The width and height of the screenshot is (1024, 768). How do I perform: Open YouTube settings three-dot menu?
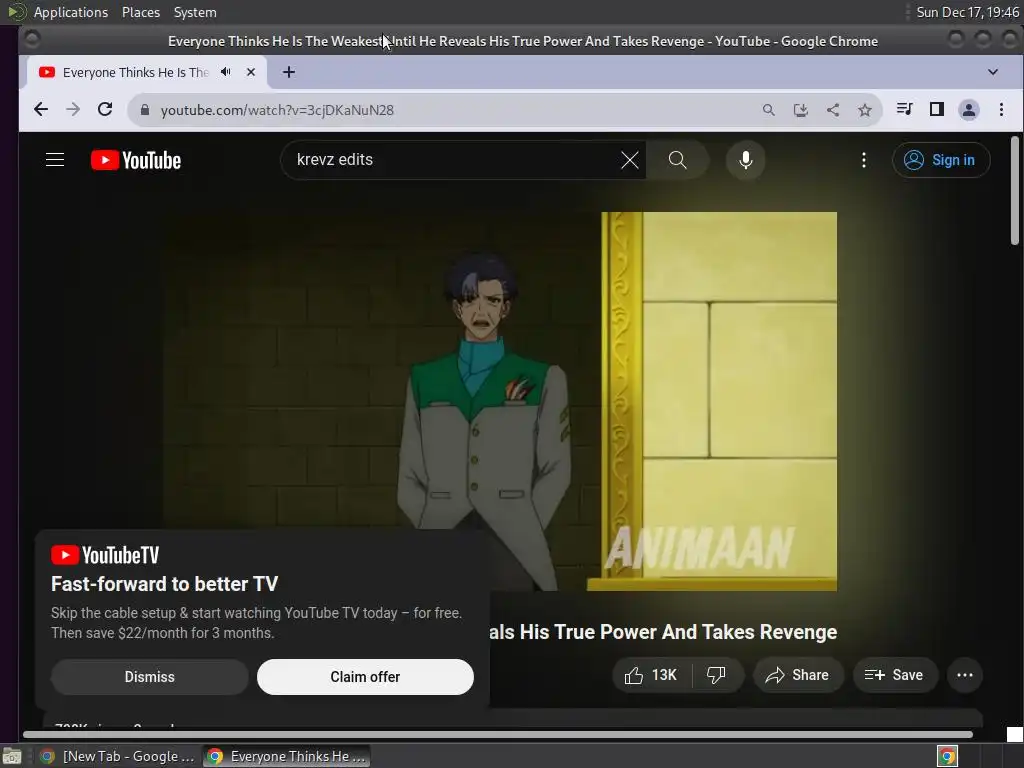[x=863, y=160]
